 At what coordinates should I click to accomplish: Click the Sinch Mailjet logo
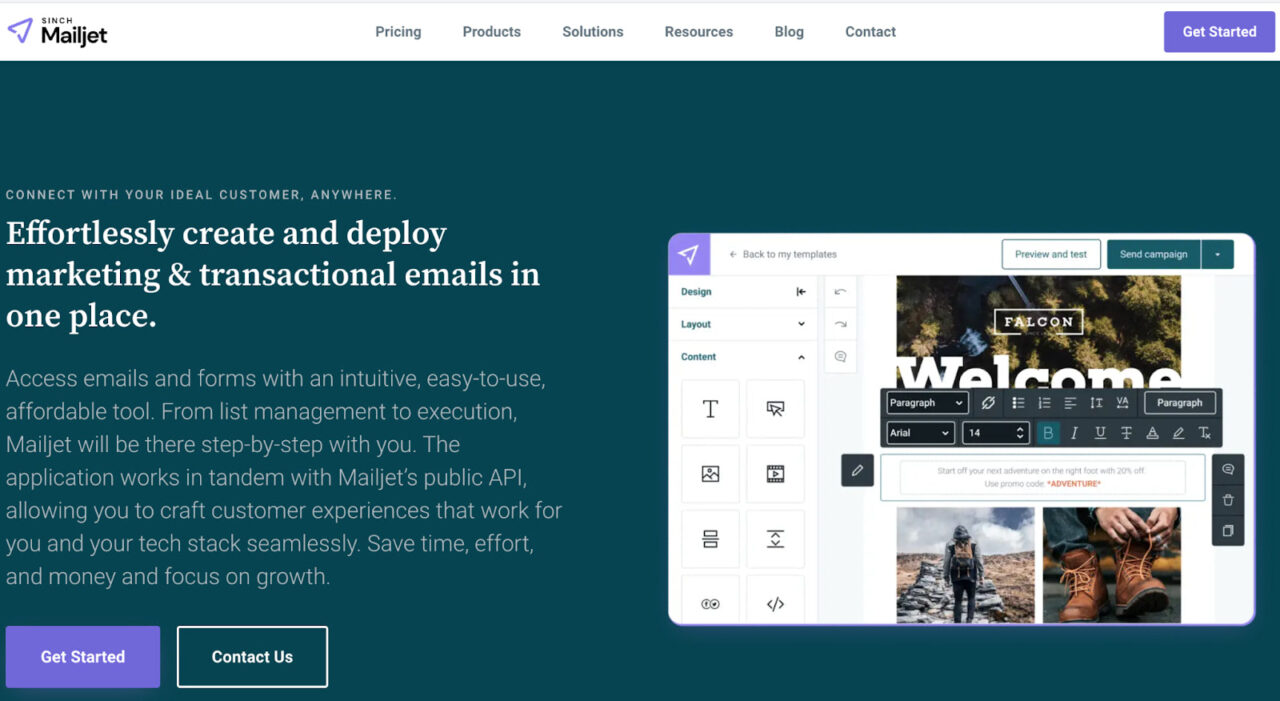pyautogui.click(x=57, y=31)
